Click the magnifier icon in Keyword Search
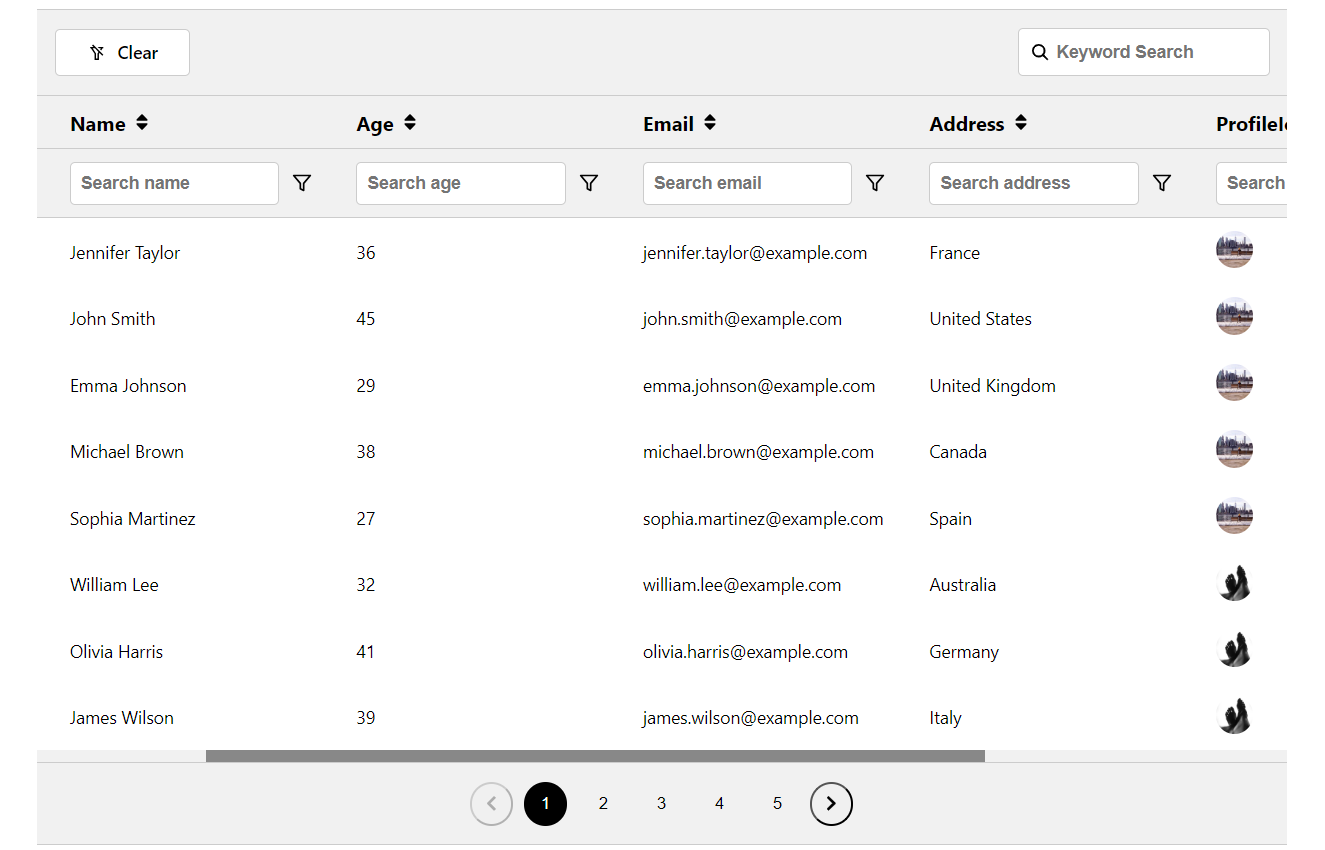1325x850 pixels. point(1040,52)
